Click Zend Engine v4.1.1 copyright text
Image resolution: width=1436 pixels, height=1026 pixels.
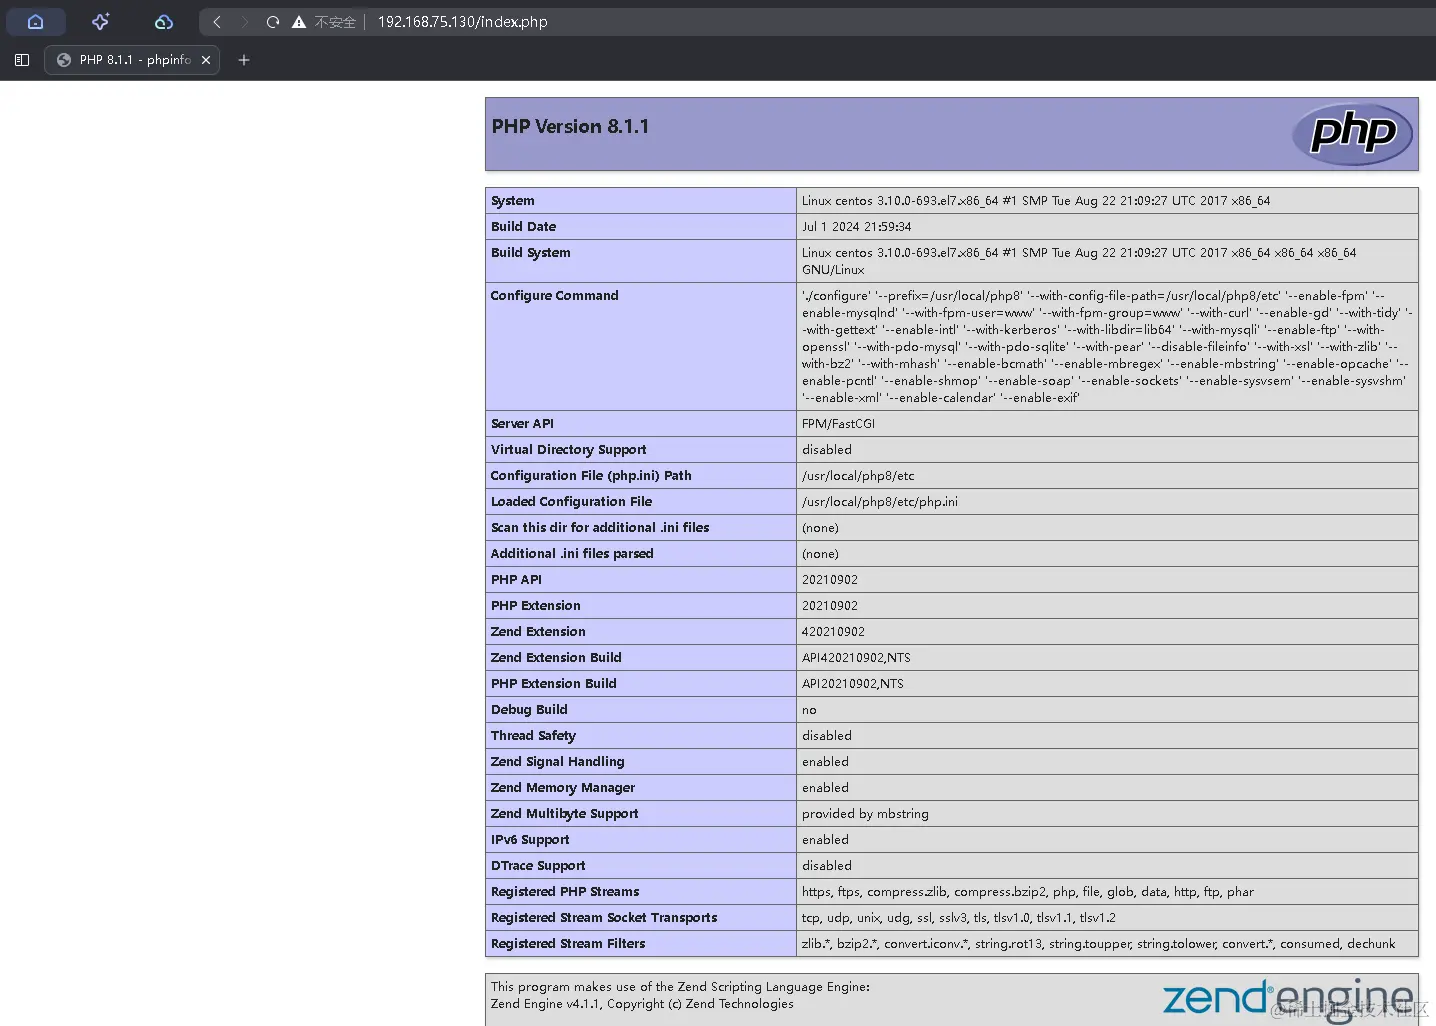click(x=642, y=1003)
